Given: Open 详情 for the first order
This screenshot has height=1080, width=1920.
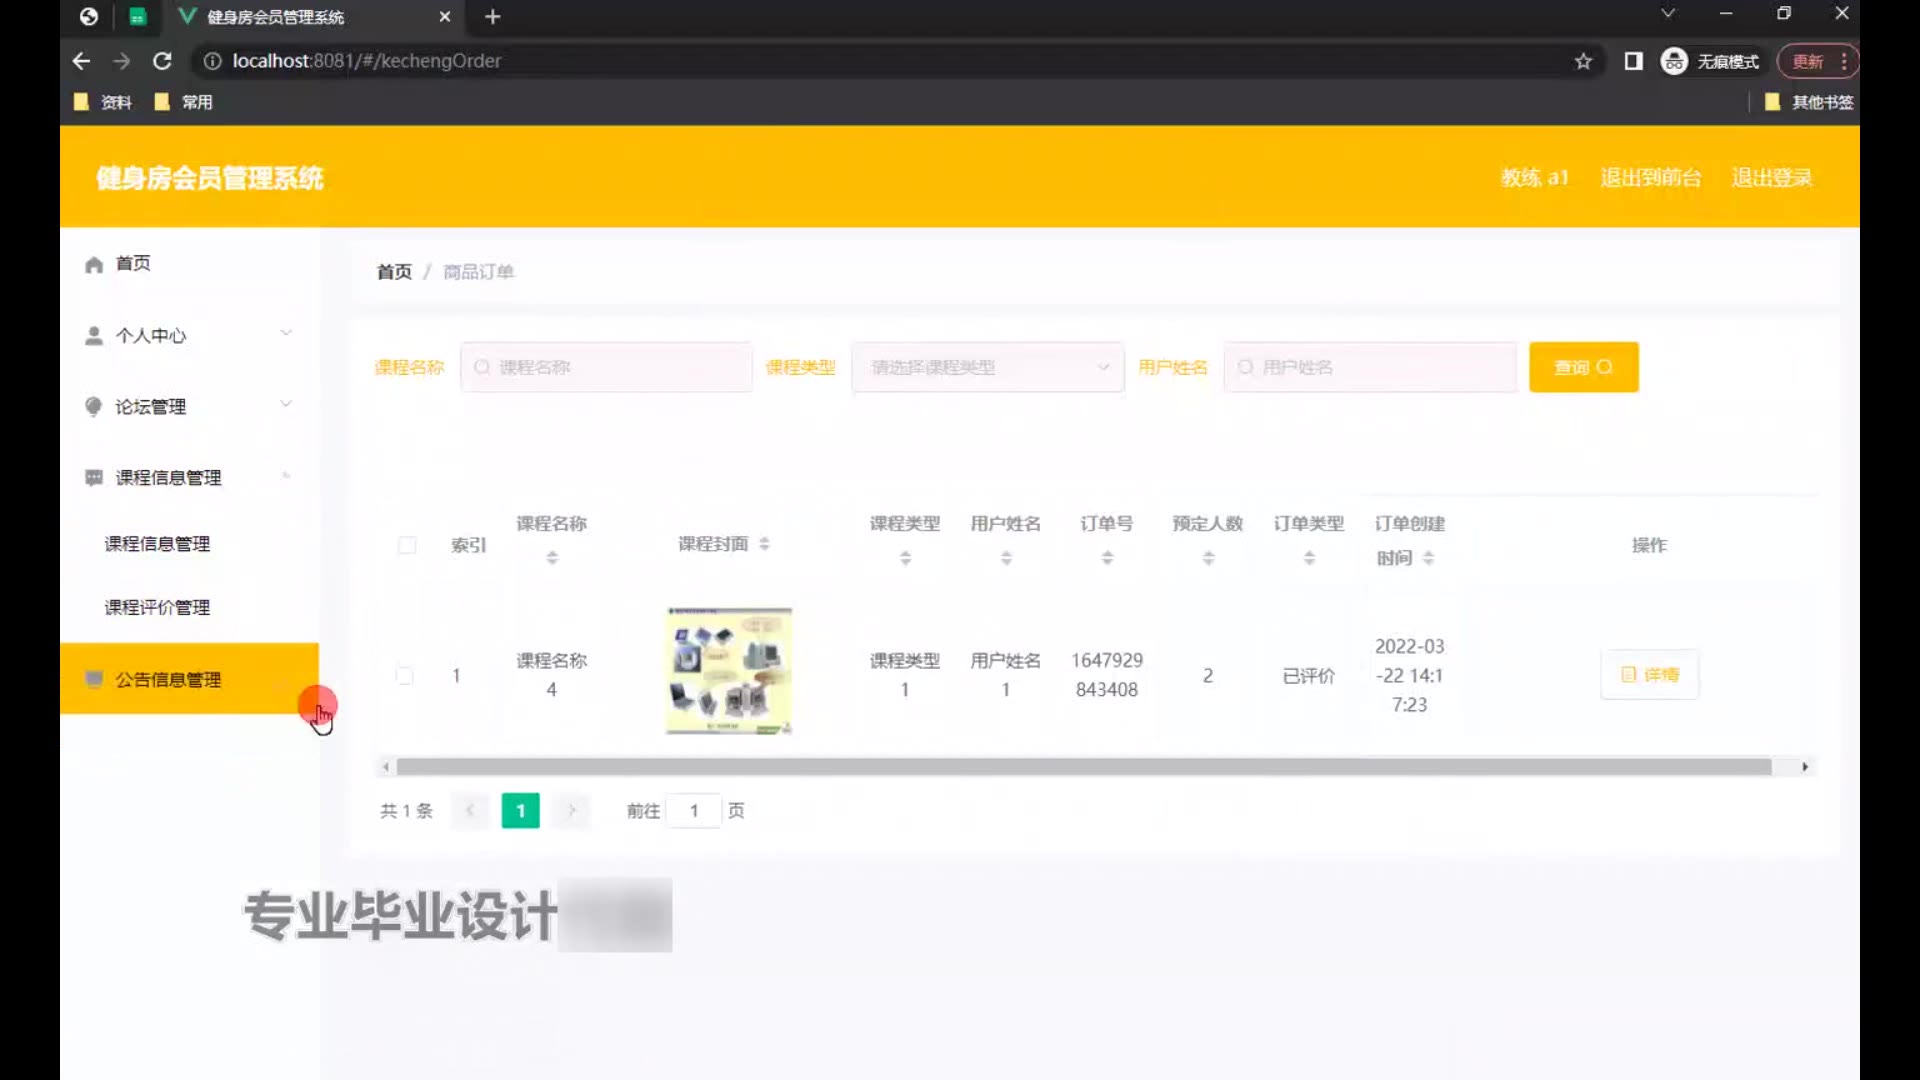Looking at the screenshot, I should click(1649, 675).
